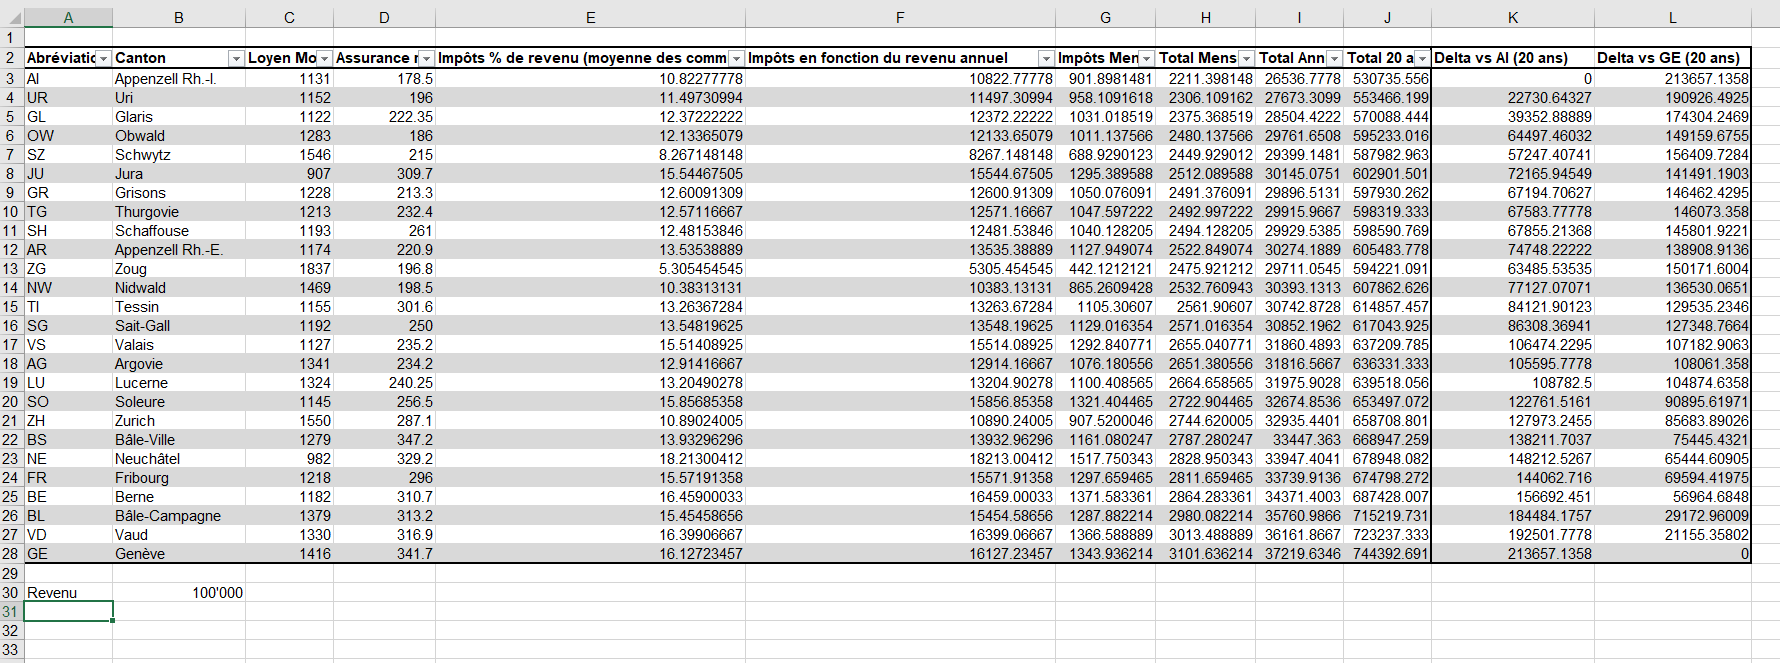Open filter dropdown for Canton column
This screenshot has height=663, width=1780.
coord(236,59)
